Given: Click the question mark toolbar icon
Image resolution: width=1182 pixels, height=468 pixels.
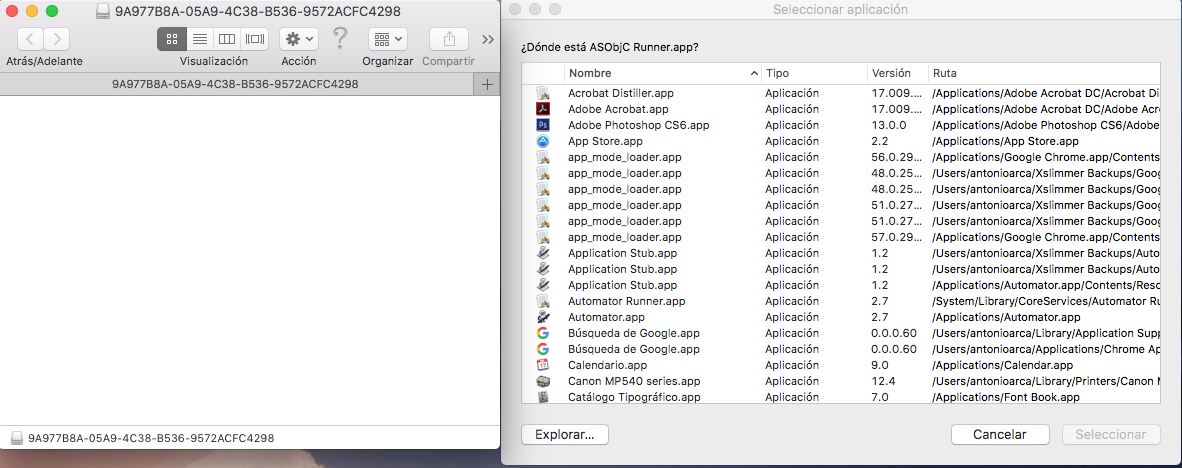Looking at the screenshot, I should tap(341, 38).
